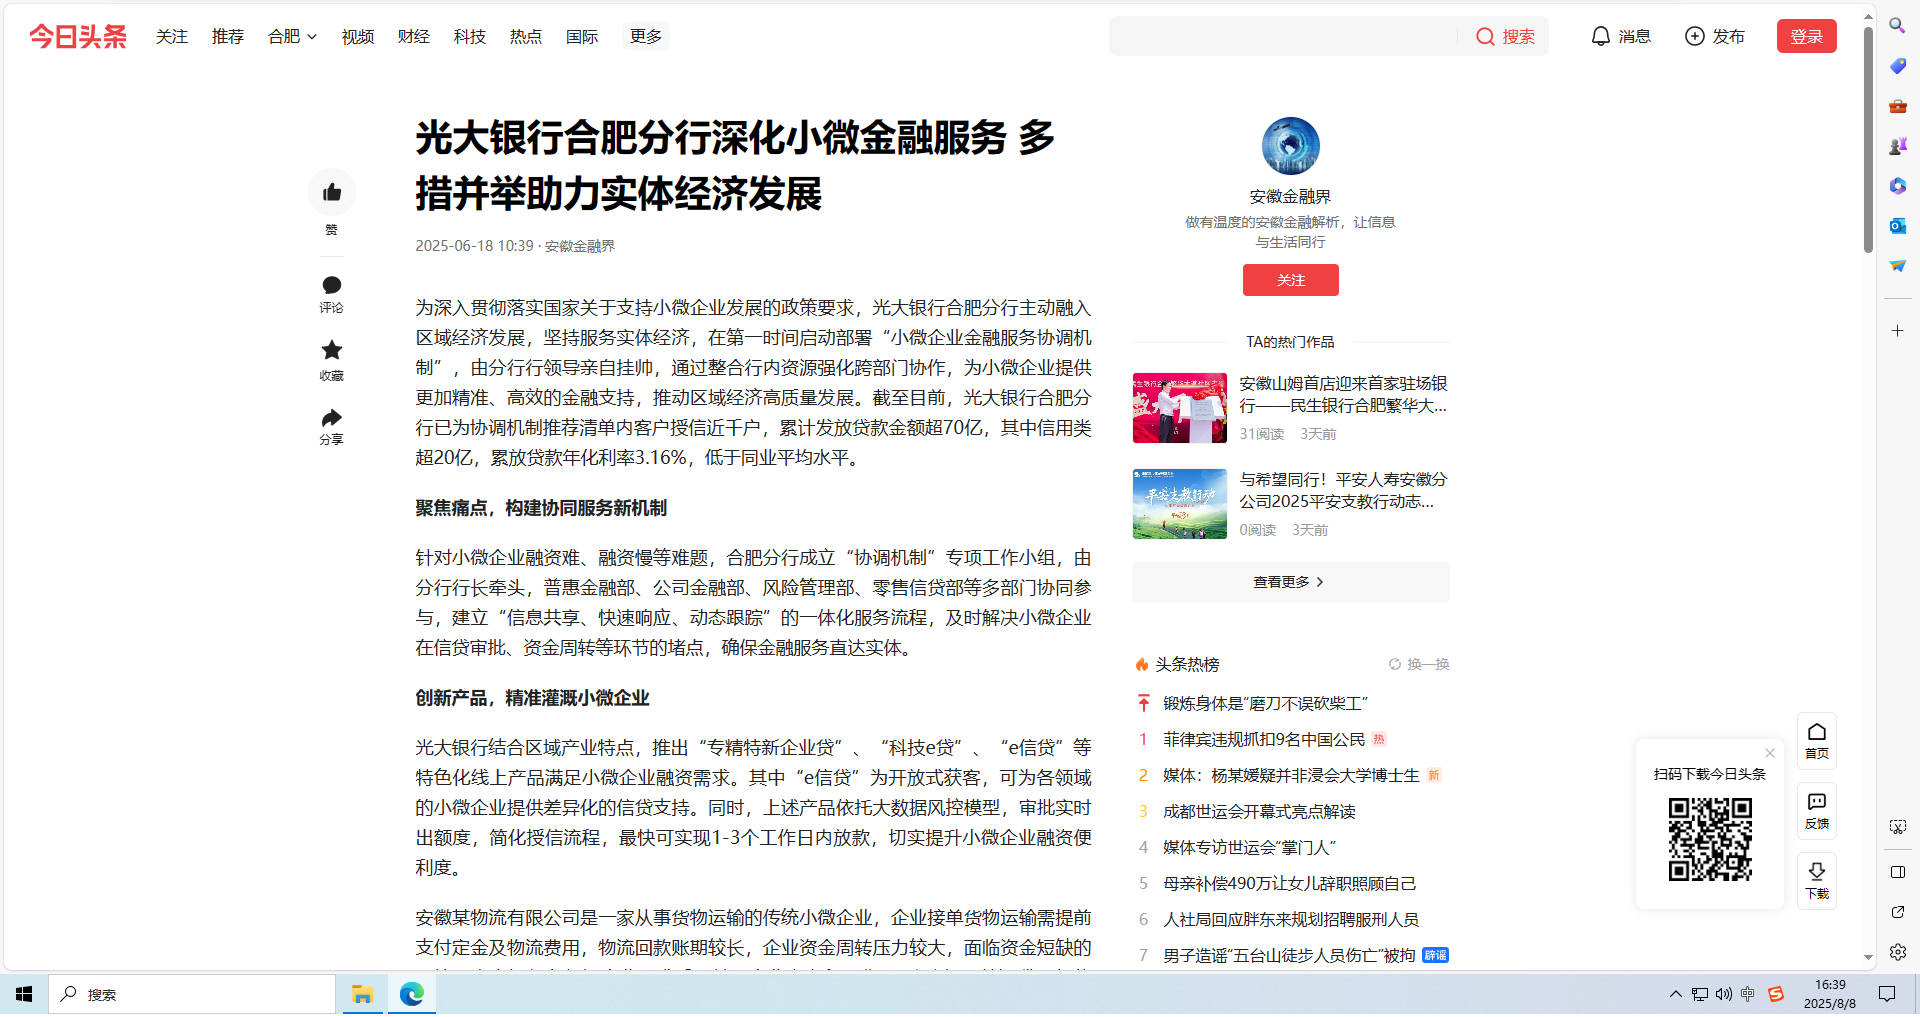Expand the 合肥 city dropdown
The width and height of the screenshot is (1920, 1017).
click(292, 36)
